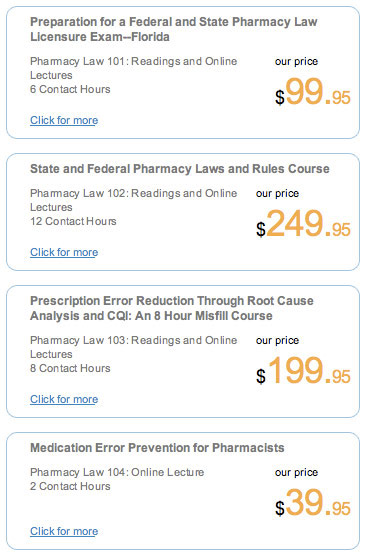The image size is (366, 557).
Task: Select the '2 Contact Hours' text
Action: point(70,486)
